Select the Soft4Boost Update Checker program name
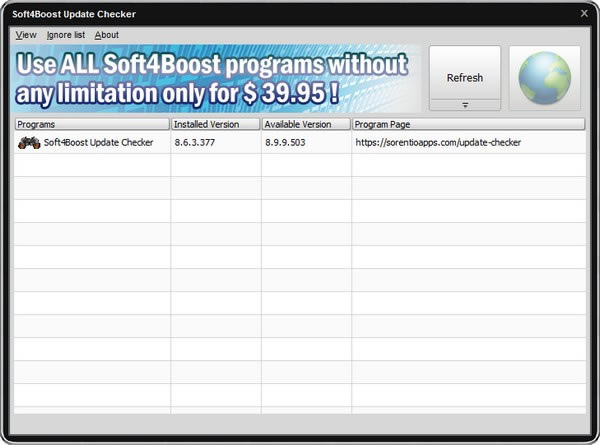The image size is (600, 445). 98,142
